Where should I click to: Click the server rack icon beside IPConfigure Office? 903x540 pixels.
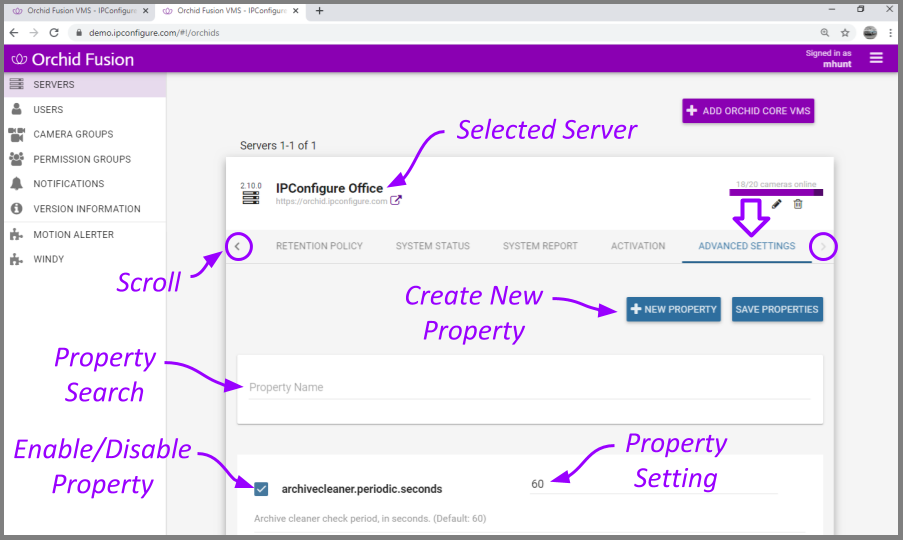point(251,198)
